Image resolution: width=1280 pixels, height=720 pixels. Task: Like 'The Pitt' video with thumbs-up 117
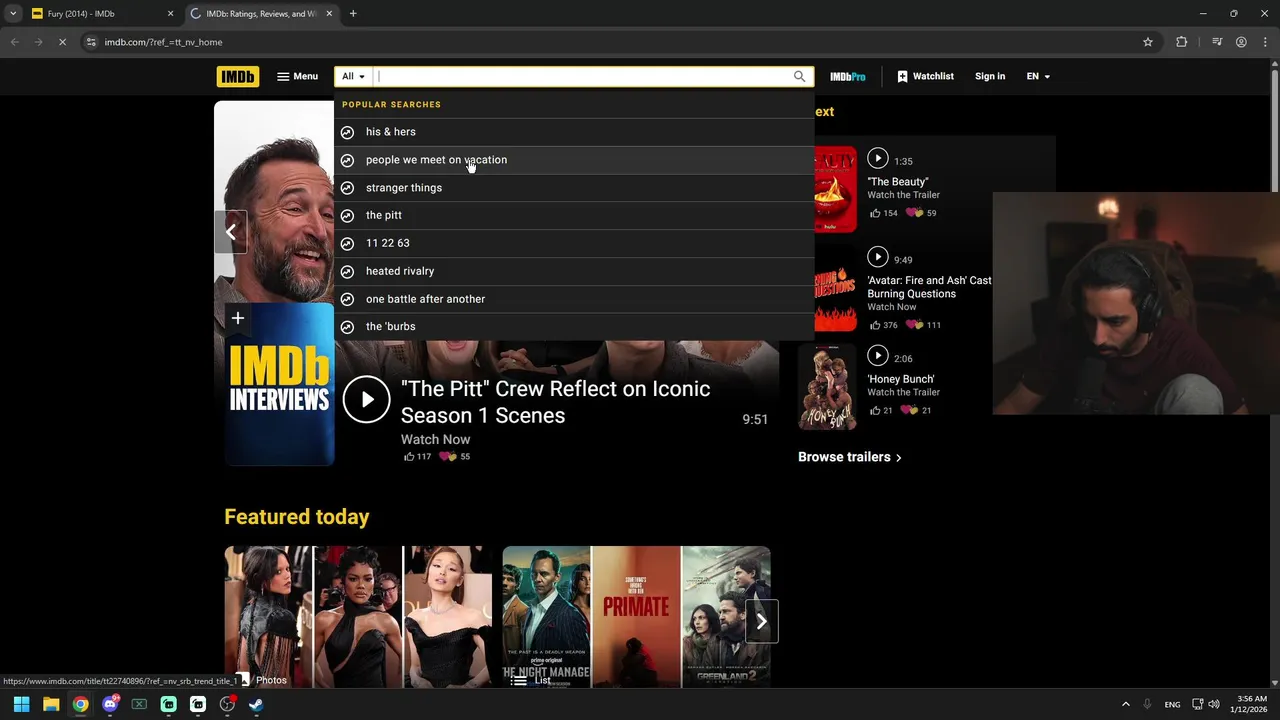(417, 457)
